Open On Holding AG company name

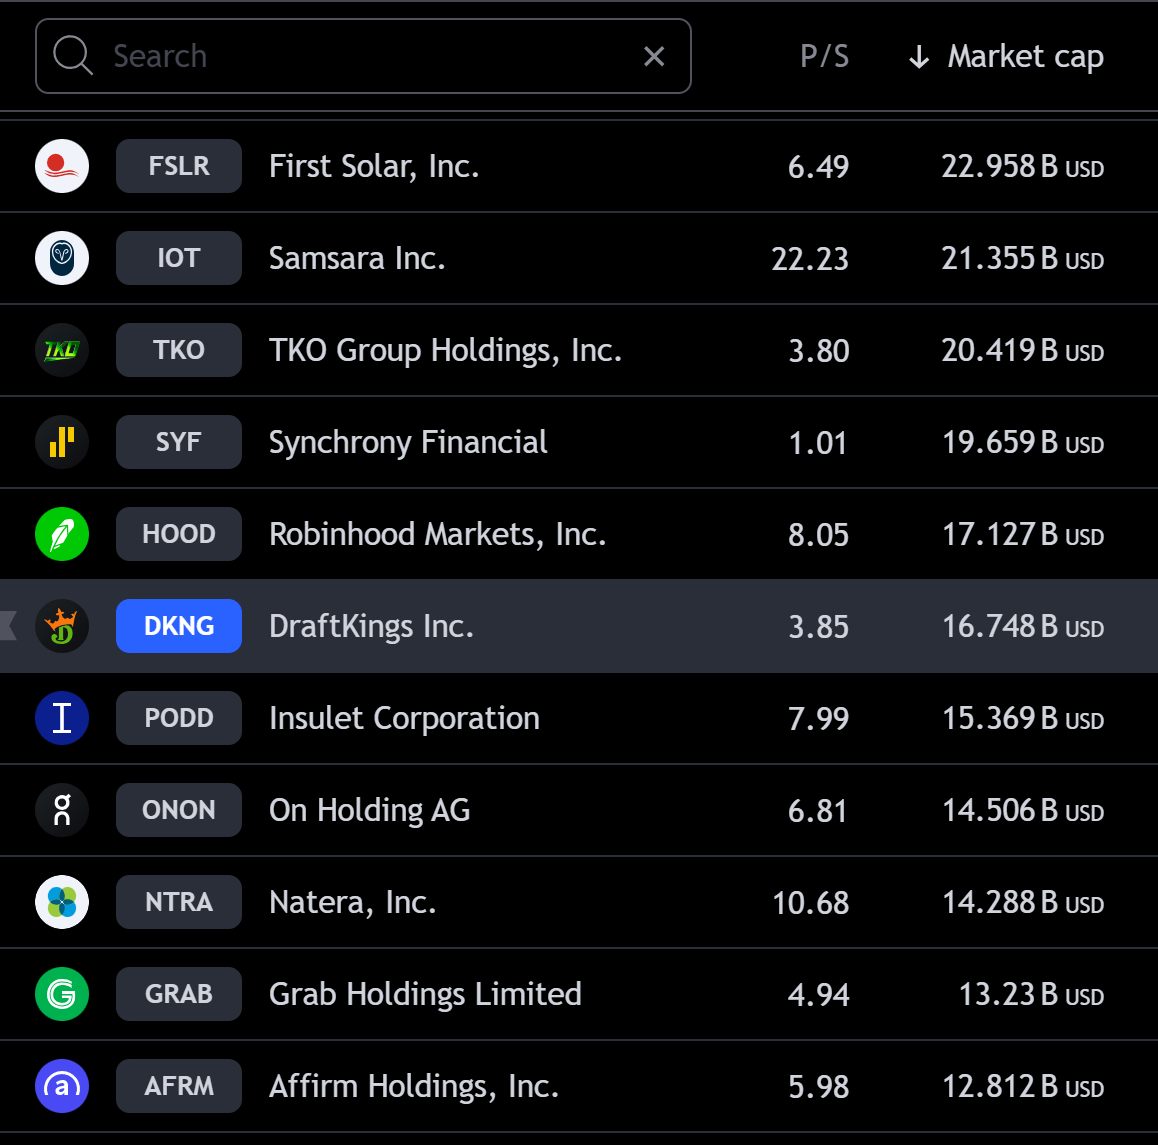click(x=369, y=810)
